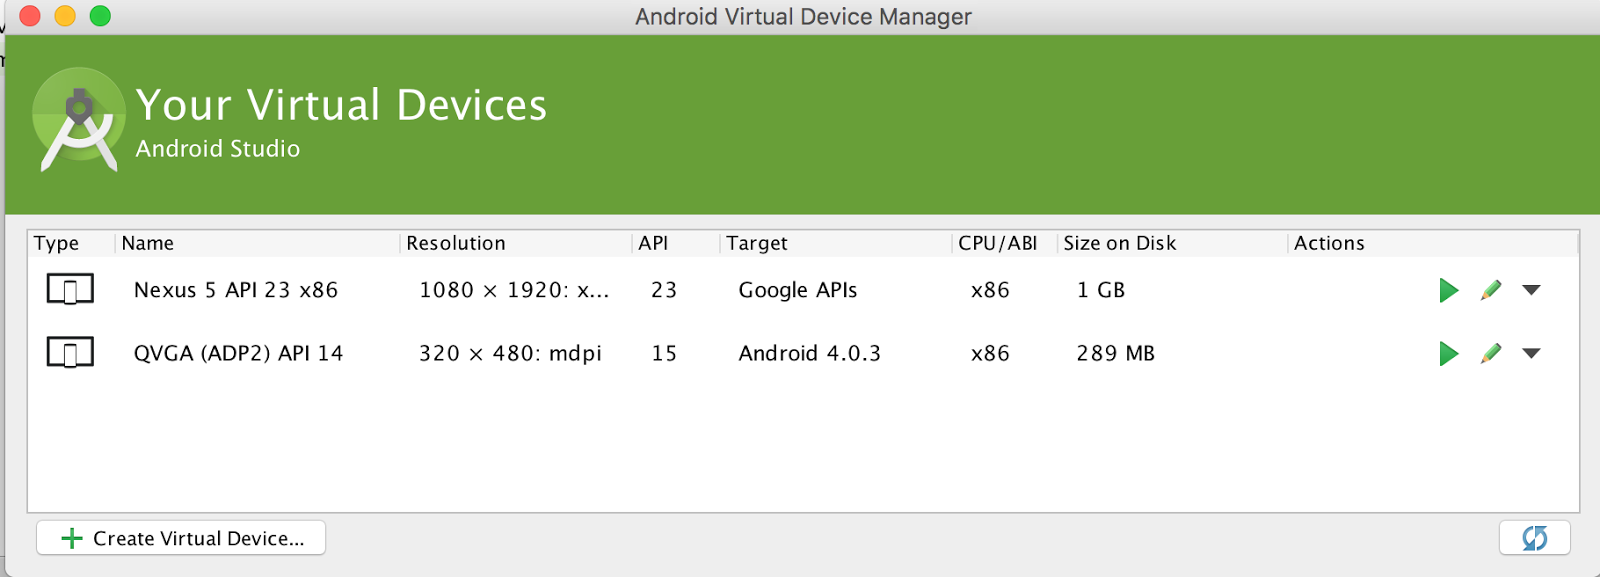The height and width of the screenshot is (577, 1600).
Task: Sort devices by Name column header
Action: 148,243
